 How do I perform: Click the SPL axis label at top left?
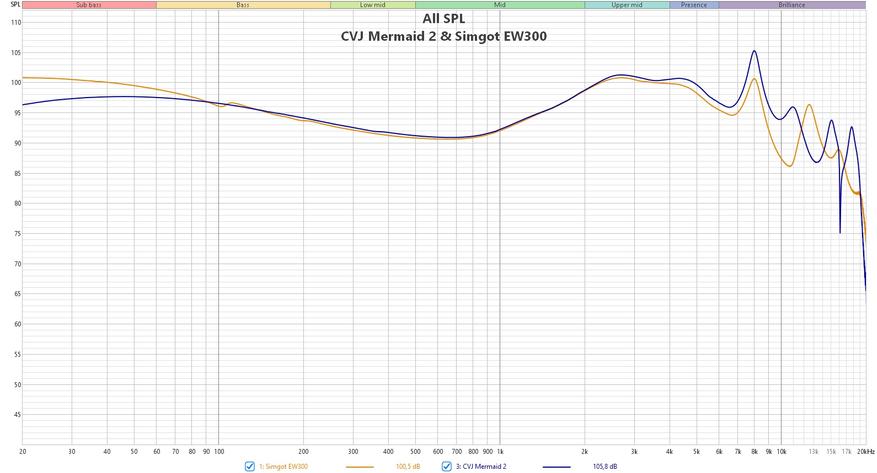15,4
